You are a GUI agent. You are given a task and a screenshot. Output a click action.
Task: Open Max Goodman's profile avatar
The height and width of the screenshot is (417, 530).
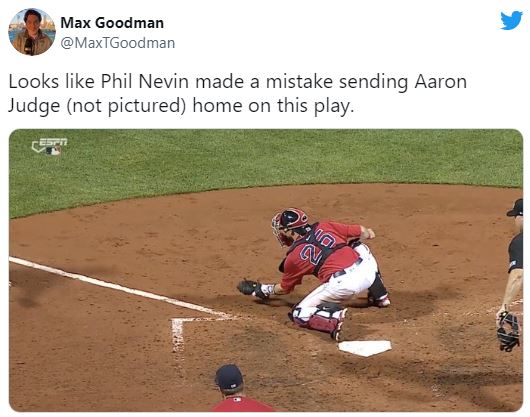coord(32,32)
